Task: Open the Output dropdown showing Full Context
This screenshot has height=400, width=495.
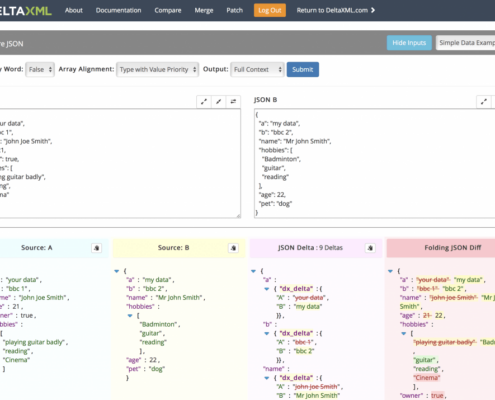Action: (257, 69)
